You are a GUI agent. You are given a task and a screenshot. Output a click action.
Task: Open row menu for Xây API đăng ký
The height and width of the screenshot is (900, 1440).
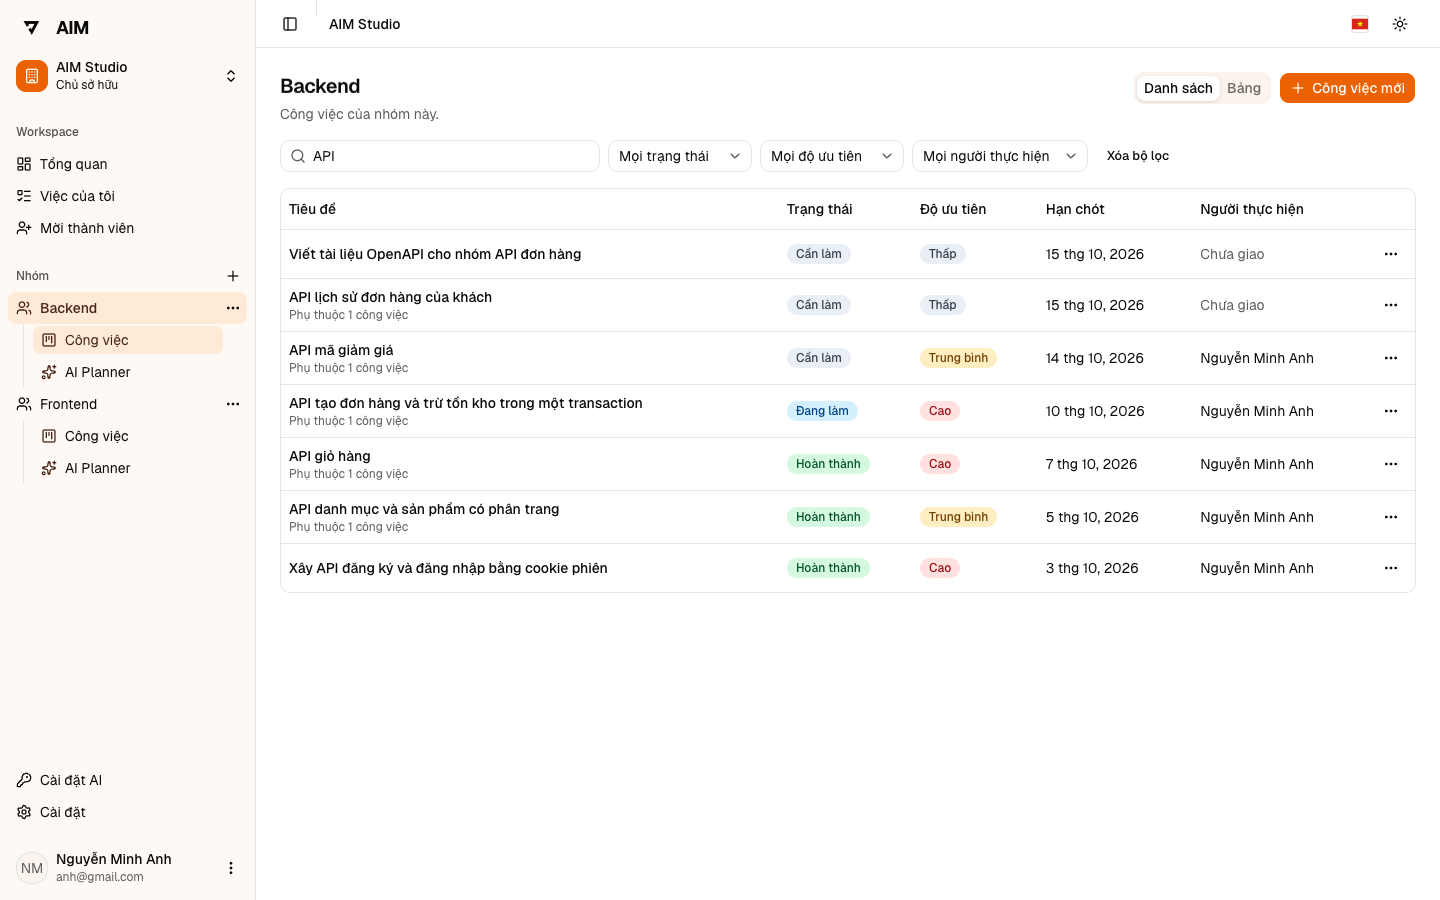(x=1391, y=568)
